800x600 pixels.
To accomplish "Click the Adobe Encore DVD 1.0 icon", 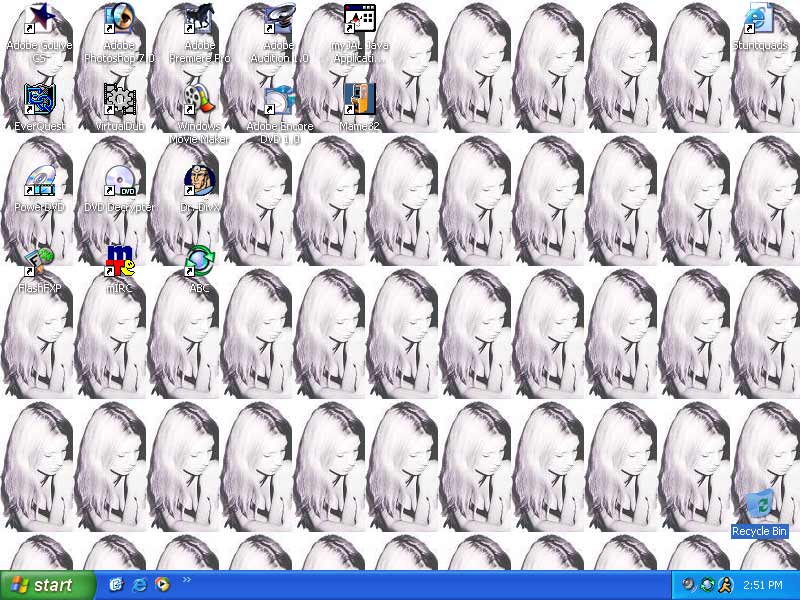I will pyautogui.click(x=279, y=99).
